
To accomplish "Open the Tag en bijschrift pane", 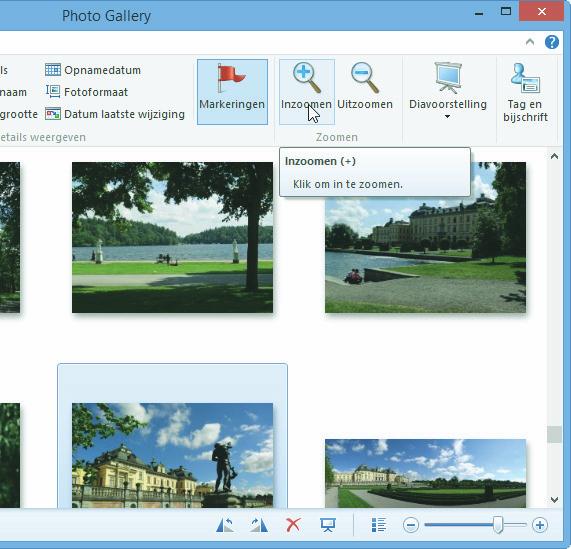I will [525, 92].
